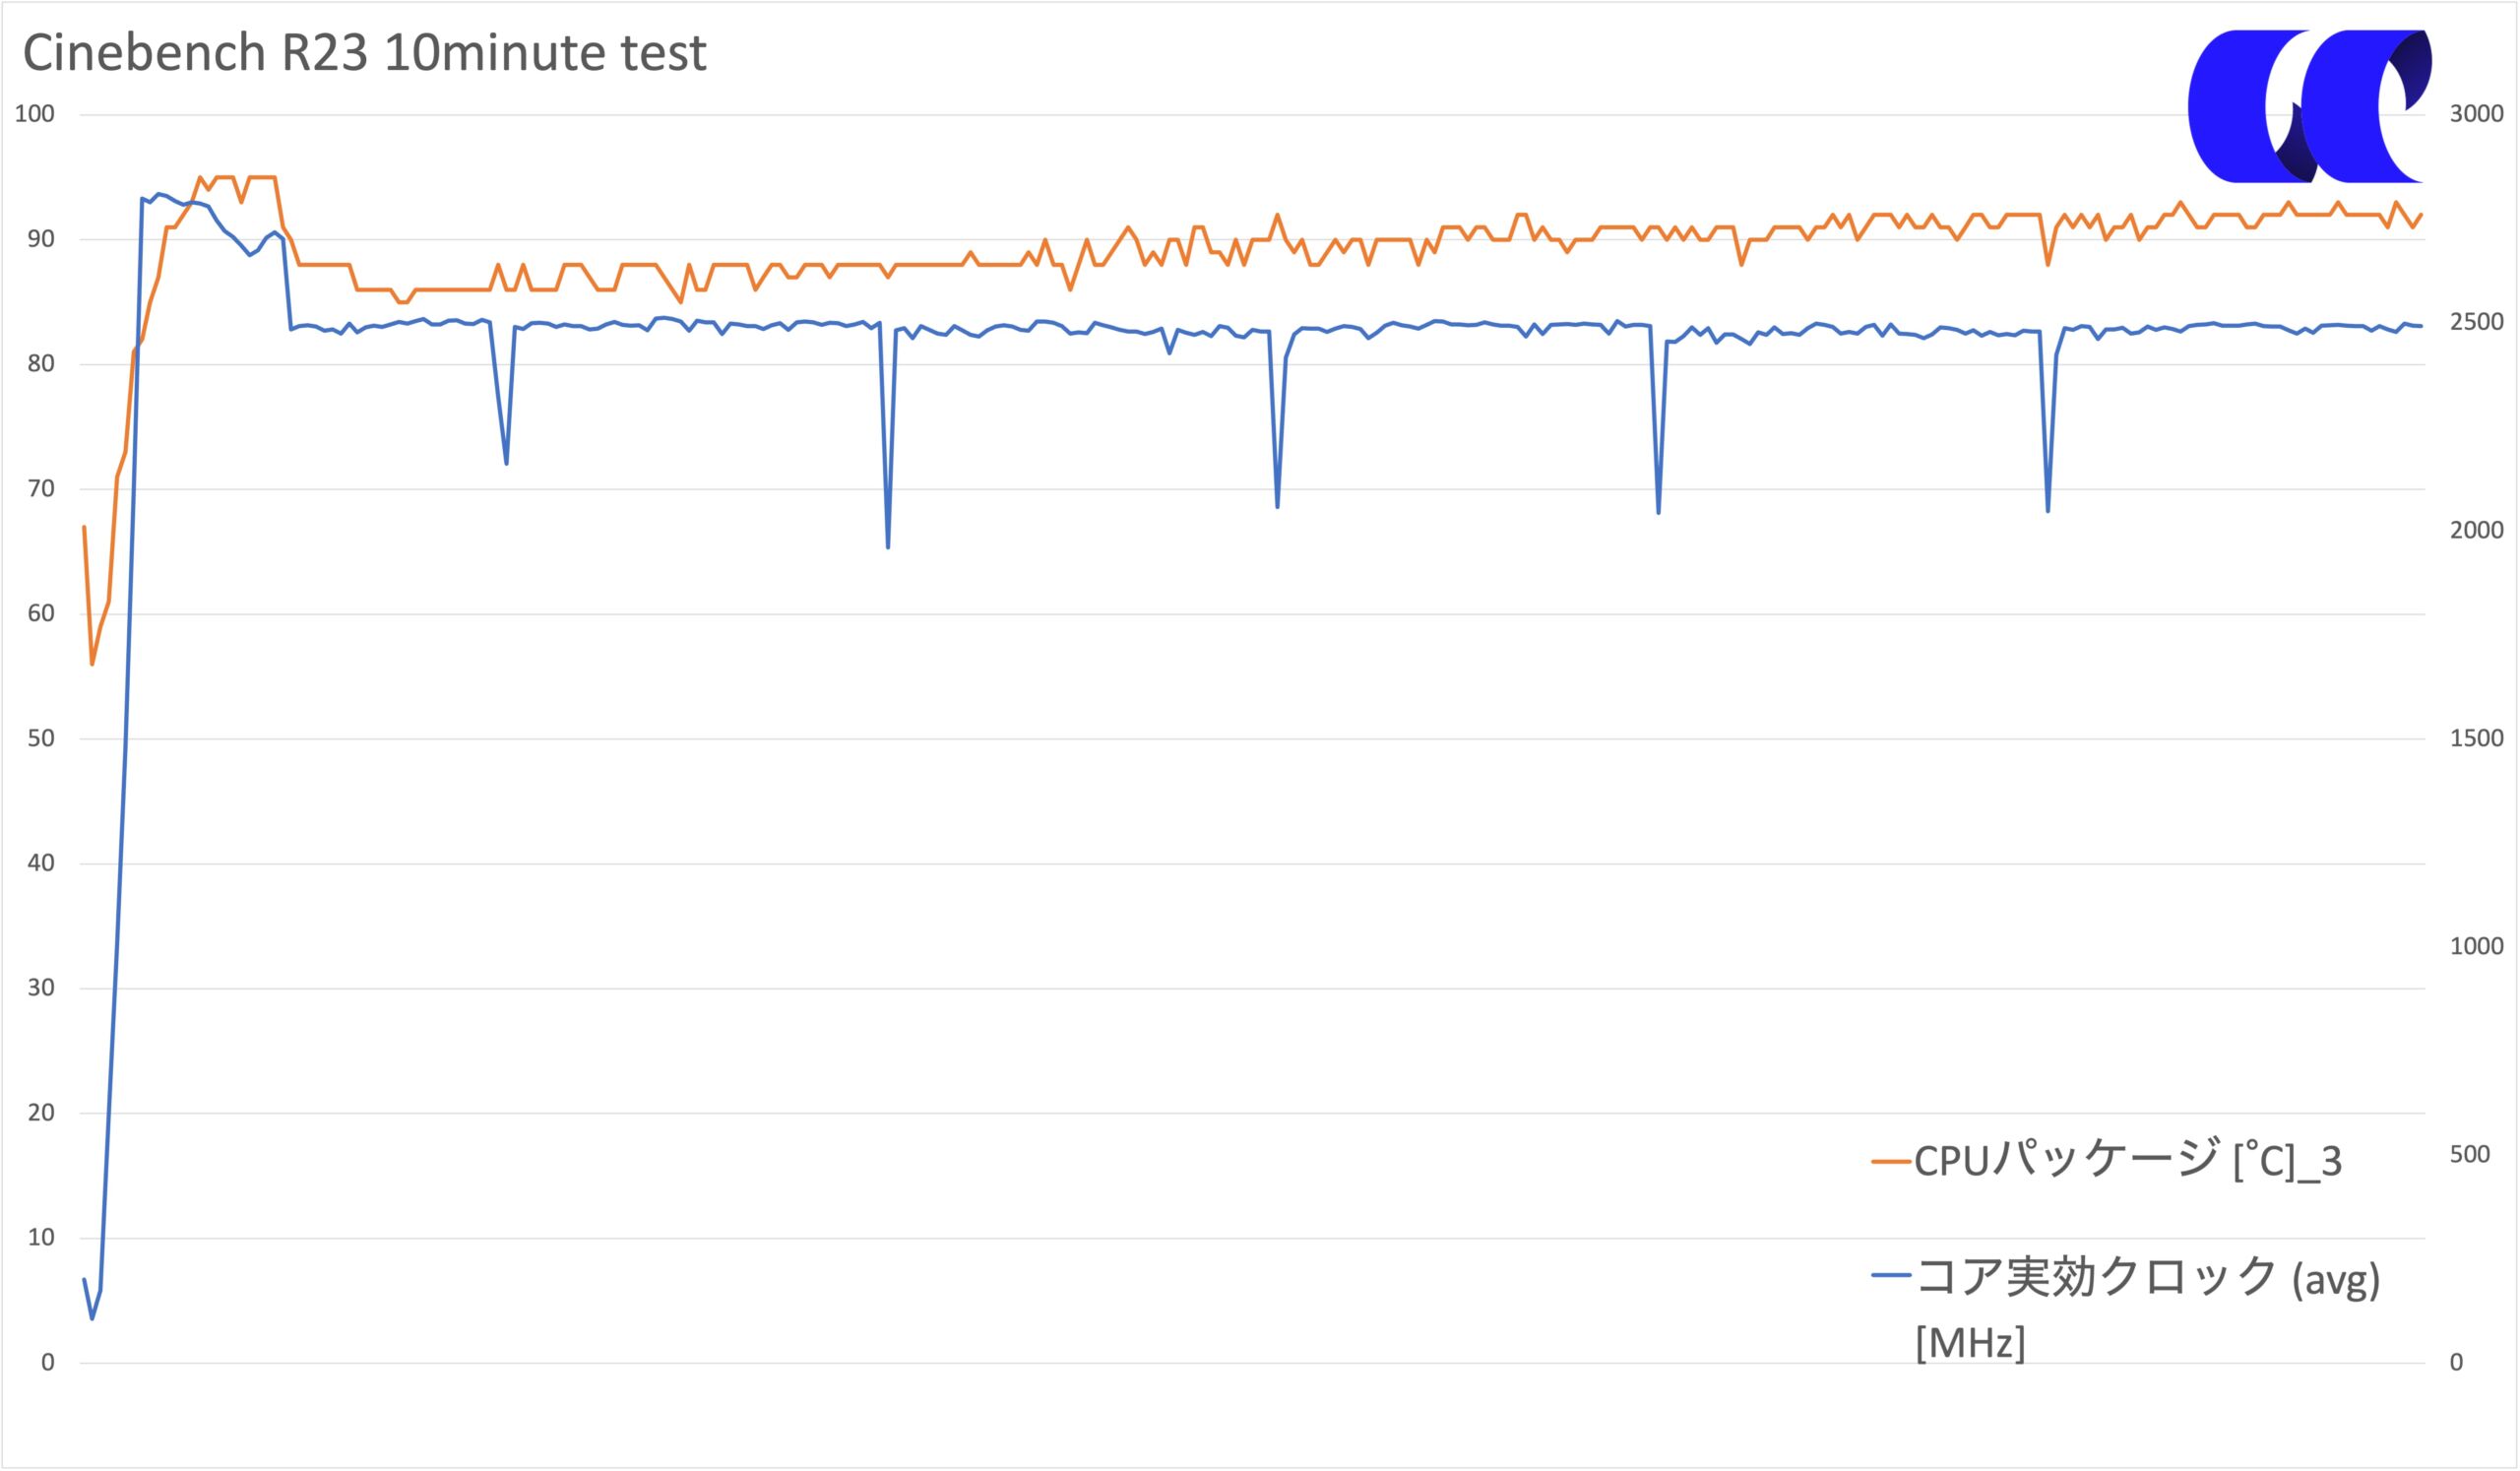Click the orange temperature peak near 95
The image size is (2520, 1471).
coord(199,178)
